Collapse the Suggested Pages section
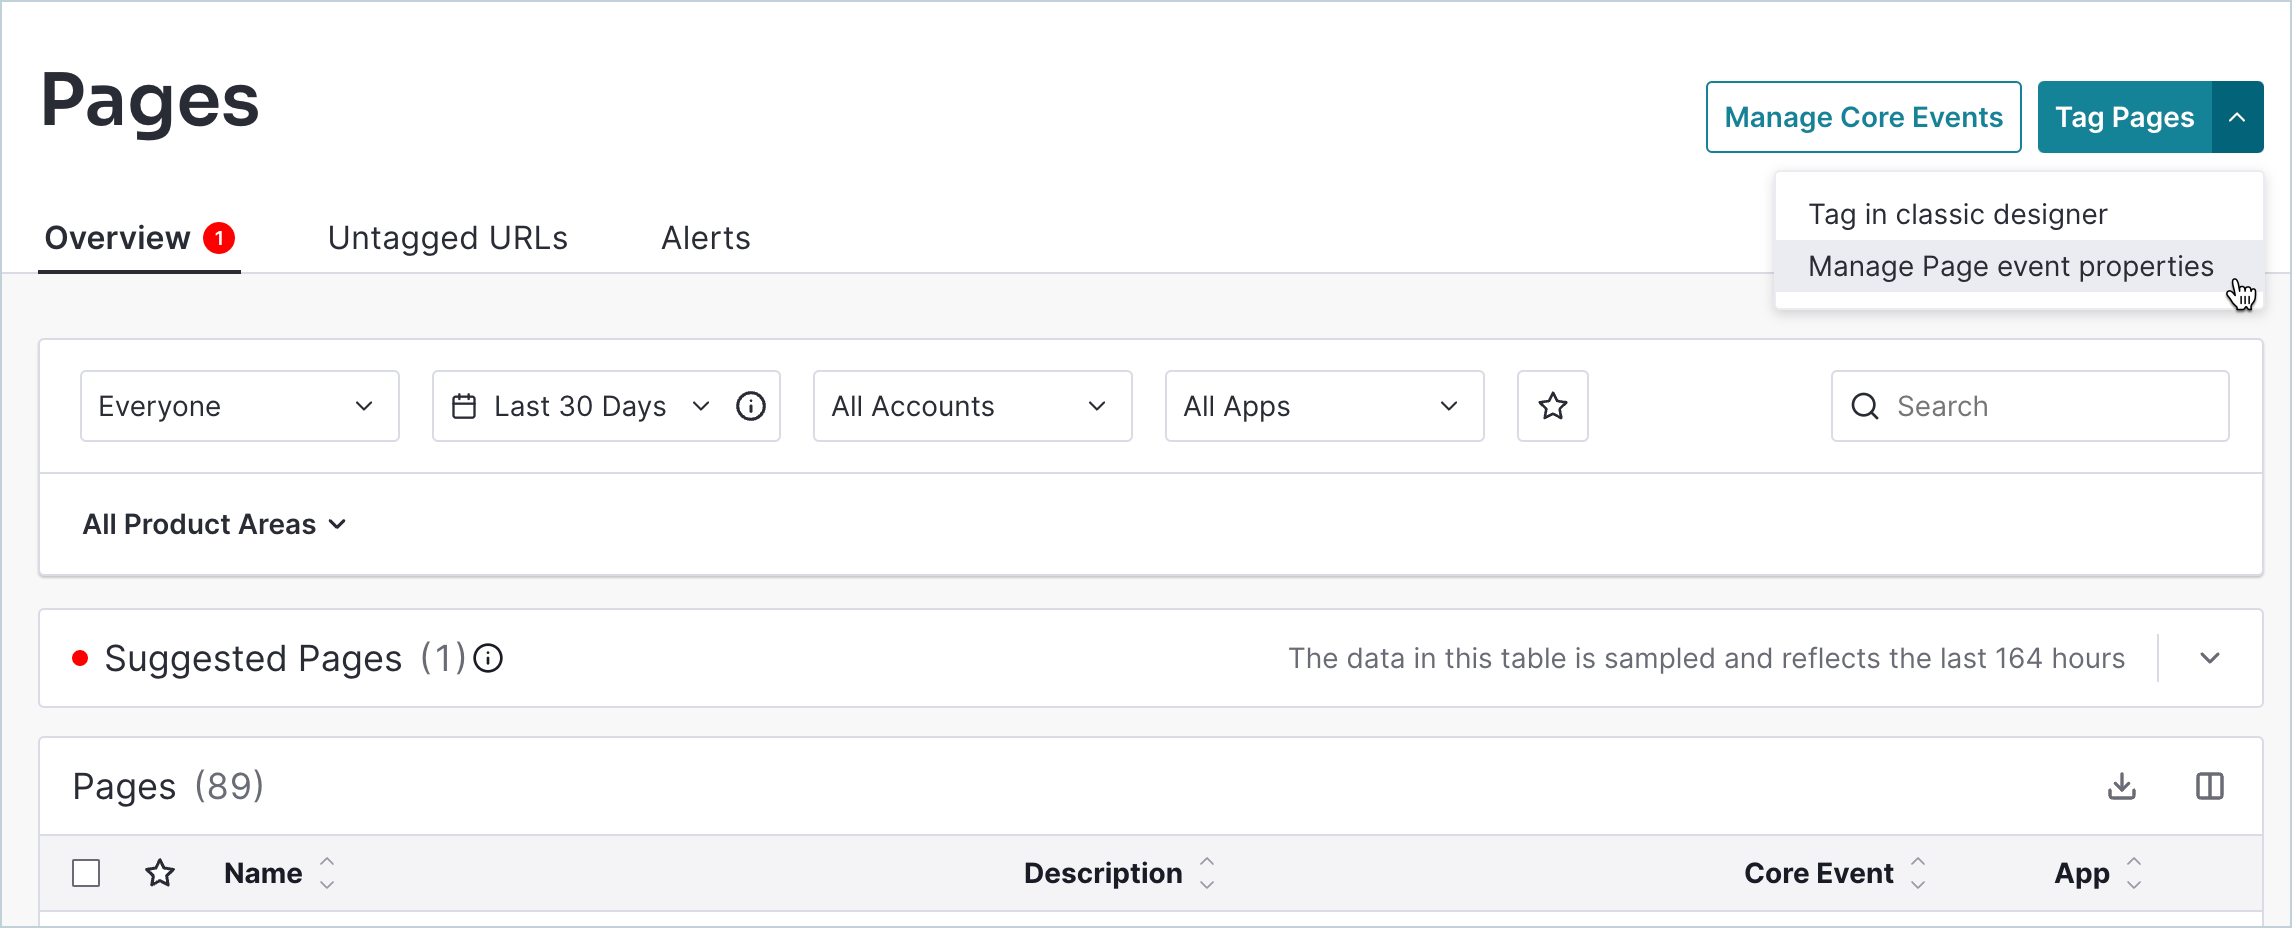 click(2210, 659)
